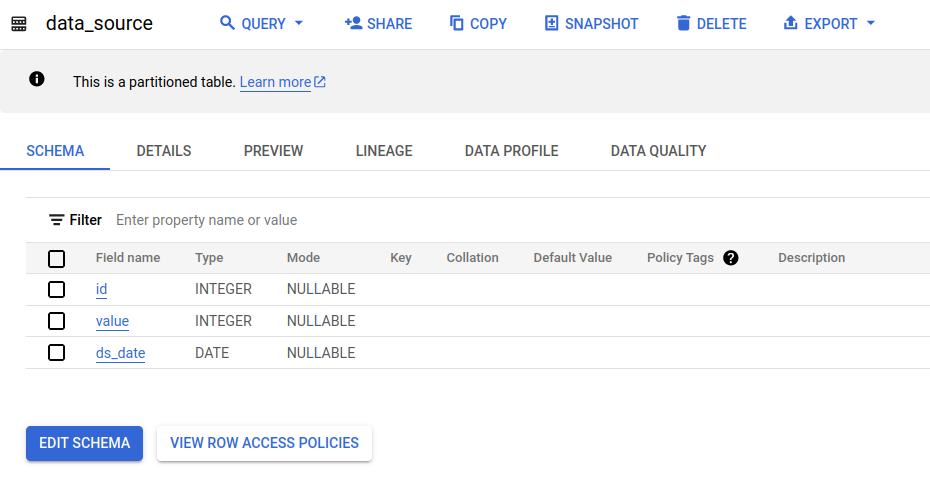Image resolution: width=930 pixels, height=504 pixels.
Task: Open the Lineage tab
Action: tap(384, 151)
